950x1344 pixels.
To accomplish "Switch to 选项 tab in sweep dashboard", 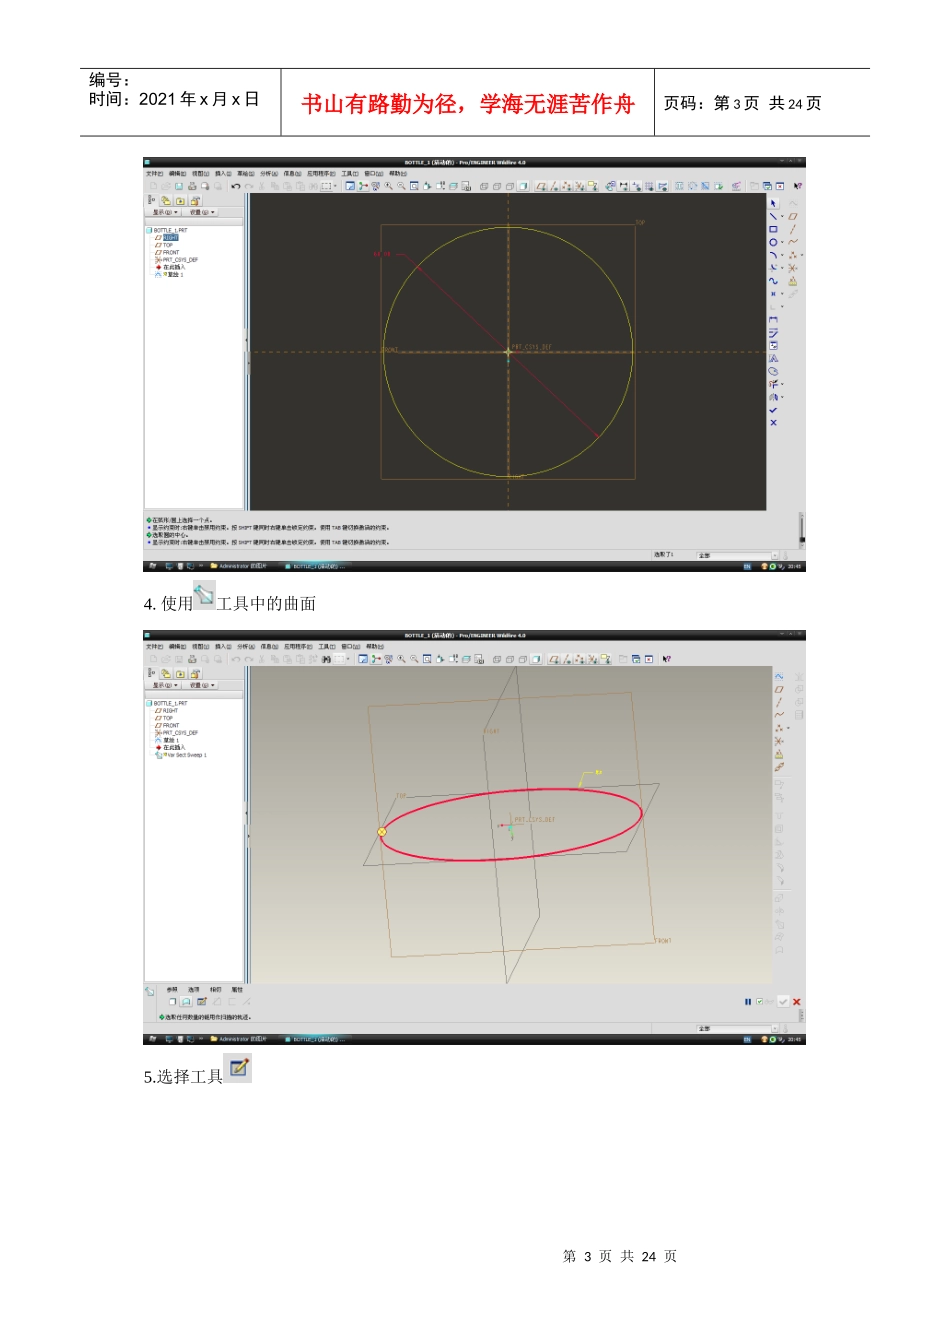I will [x=194, y=990].
